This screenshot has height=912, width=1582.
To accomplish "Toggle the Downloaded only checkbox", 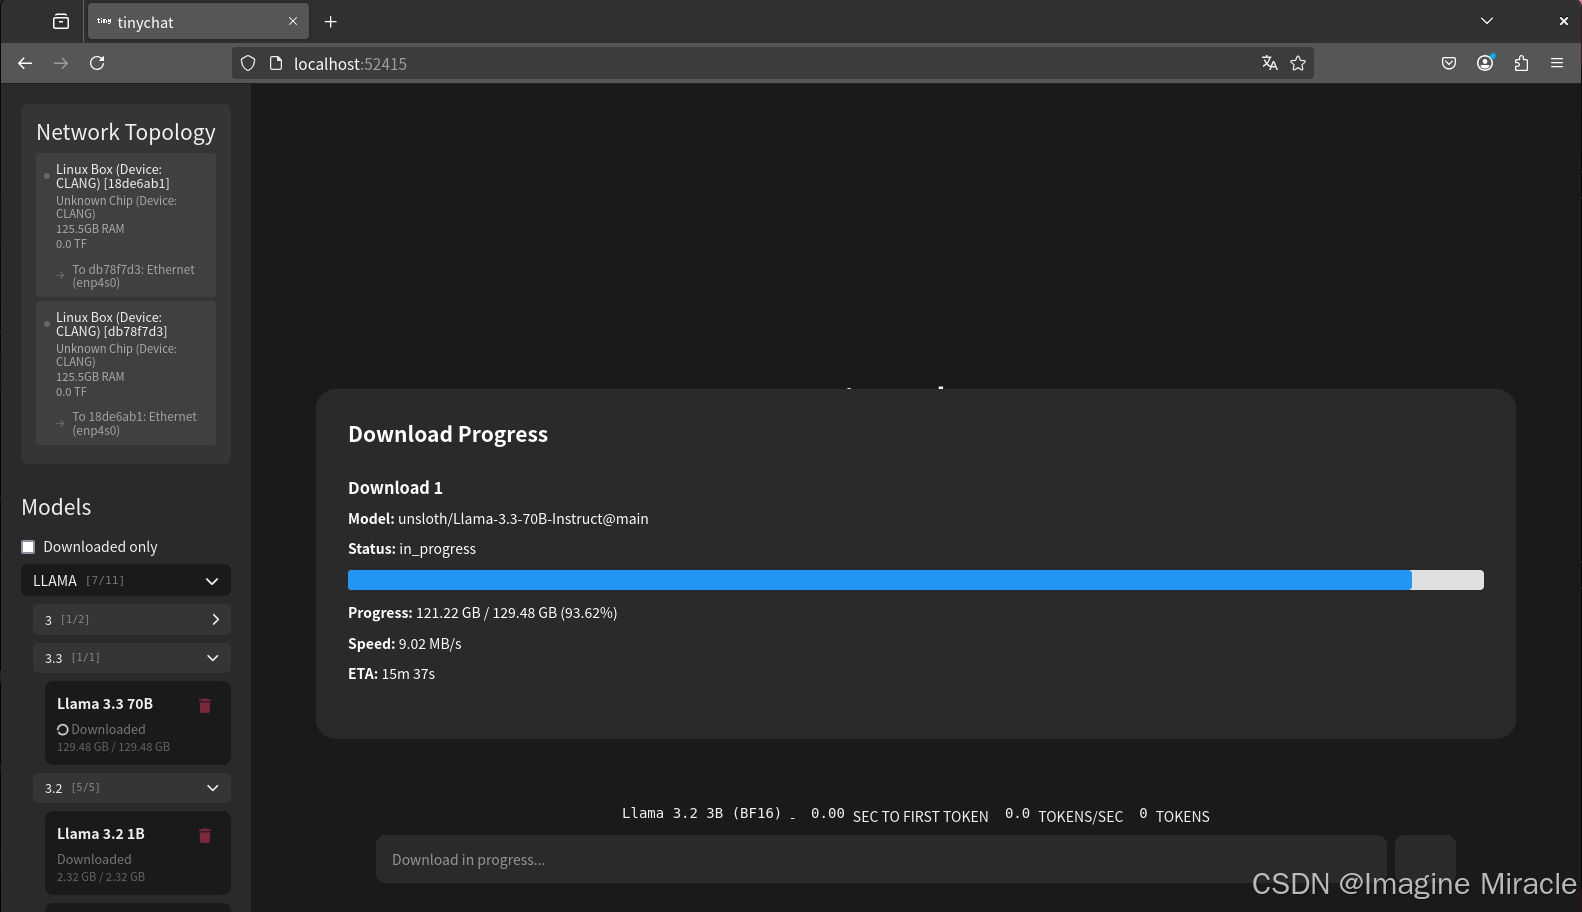I will (x=28, y=547).
